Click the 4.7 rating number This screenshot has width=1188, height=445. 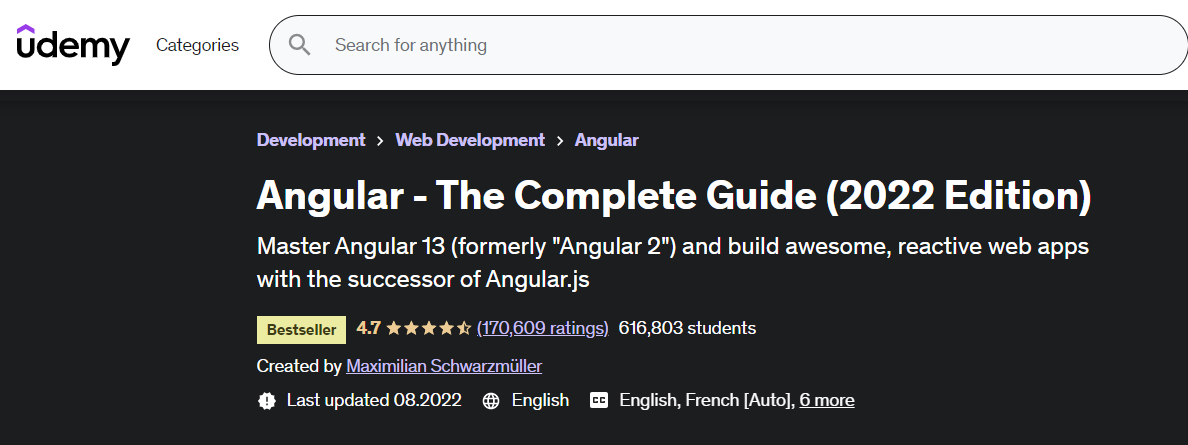(x=368, y=328)
